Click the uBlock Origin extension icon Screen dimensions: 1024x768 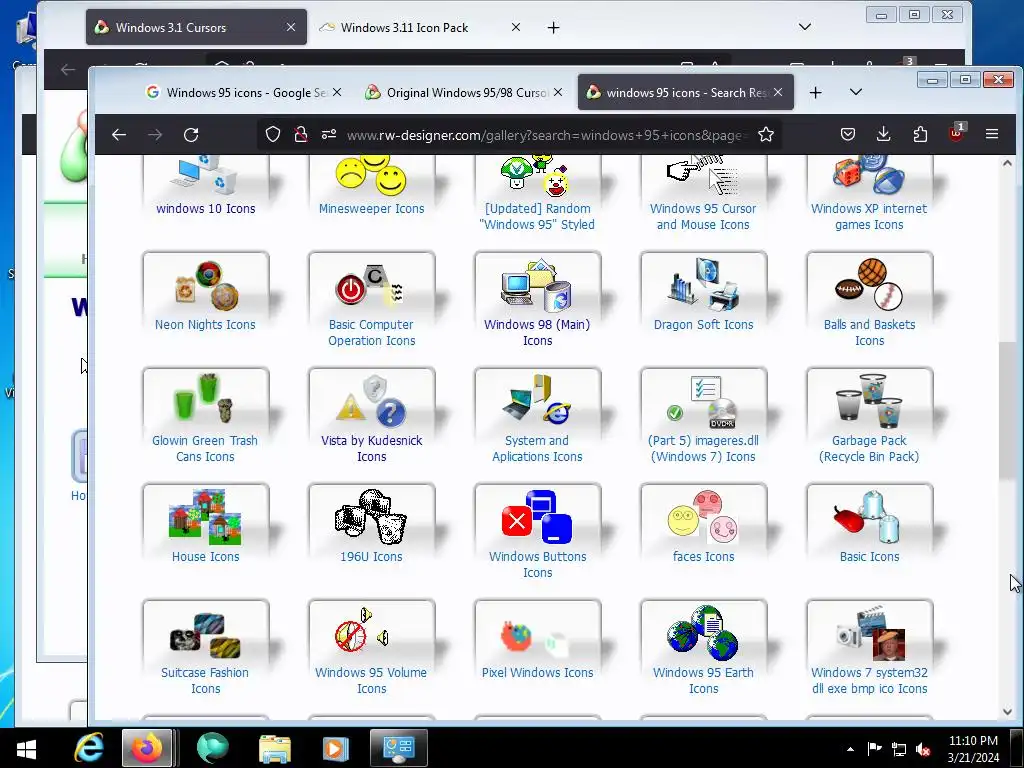956,134
